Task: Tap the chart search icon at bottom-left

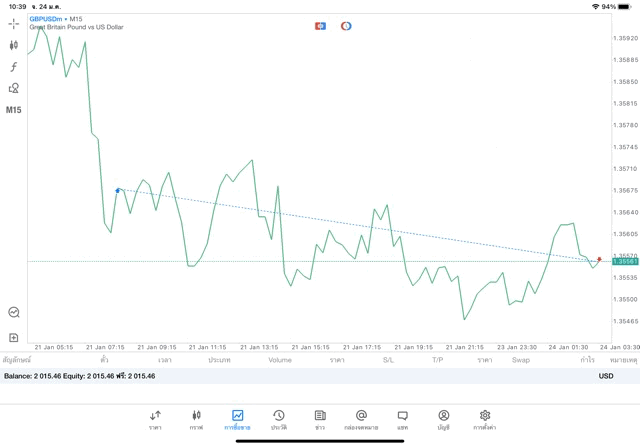Action: pyautogui.click(x=14, y=312)
